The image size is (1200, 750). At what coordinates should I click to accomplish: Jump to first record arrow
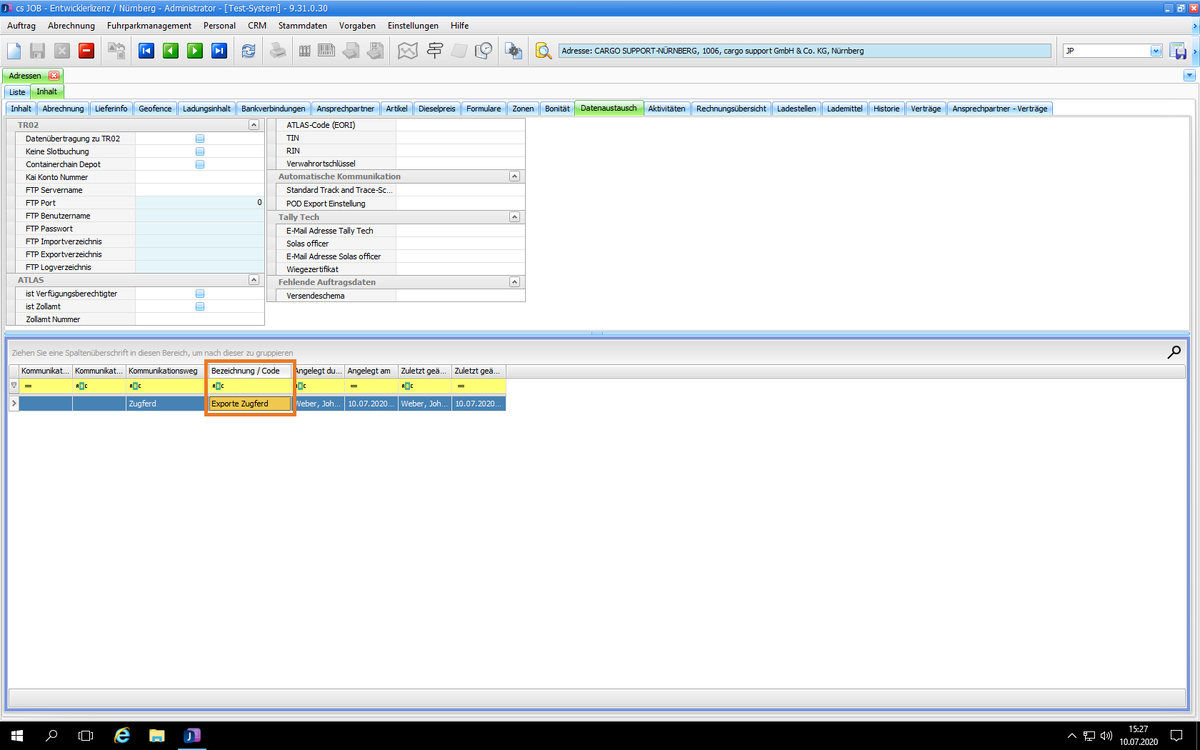pyautogui.click(x=146, y=51)
